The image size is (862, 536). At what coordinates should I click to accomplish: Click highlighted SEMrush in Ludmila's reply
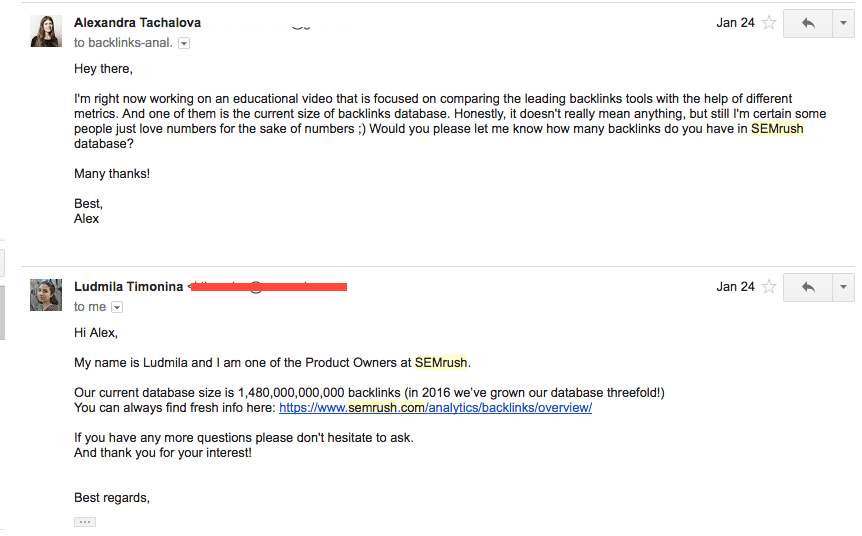pos(441,363)
